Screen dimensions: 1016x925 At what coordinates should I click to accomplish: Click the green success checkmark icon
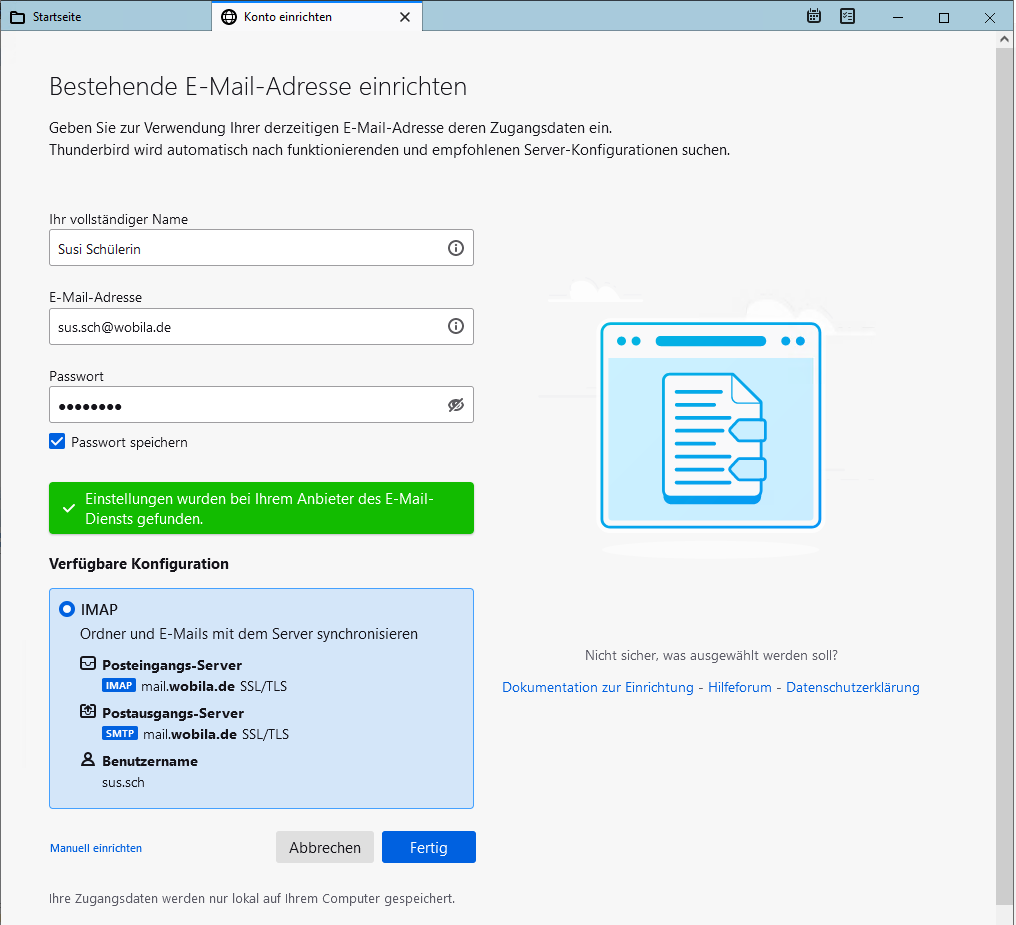[69, 508]
